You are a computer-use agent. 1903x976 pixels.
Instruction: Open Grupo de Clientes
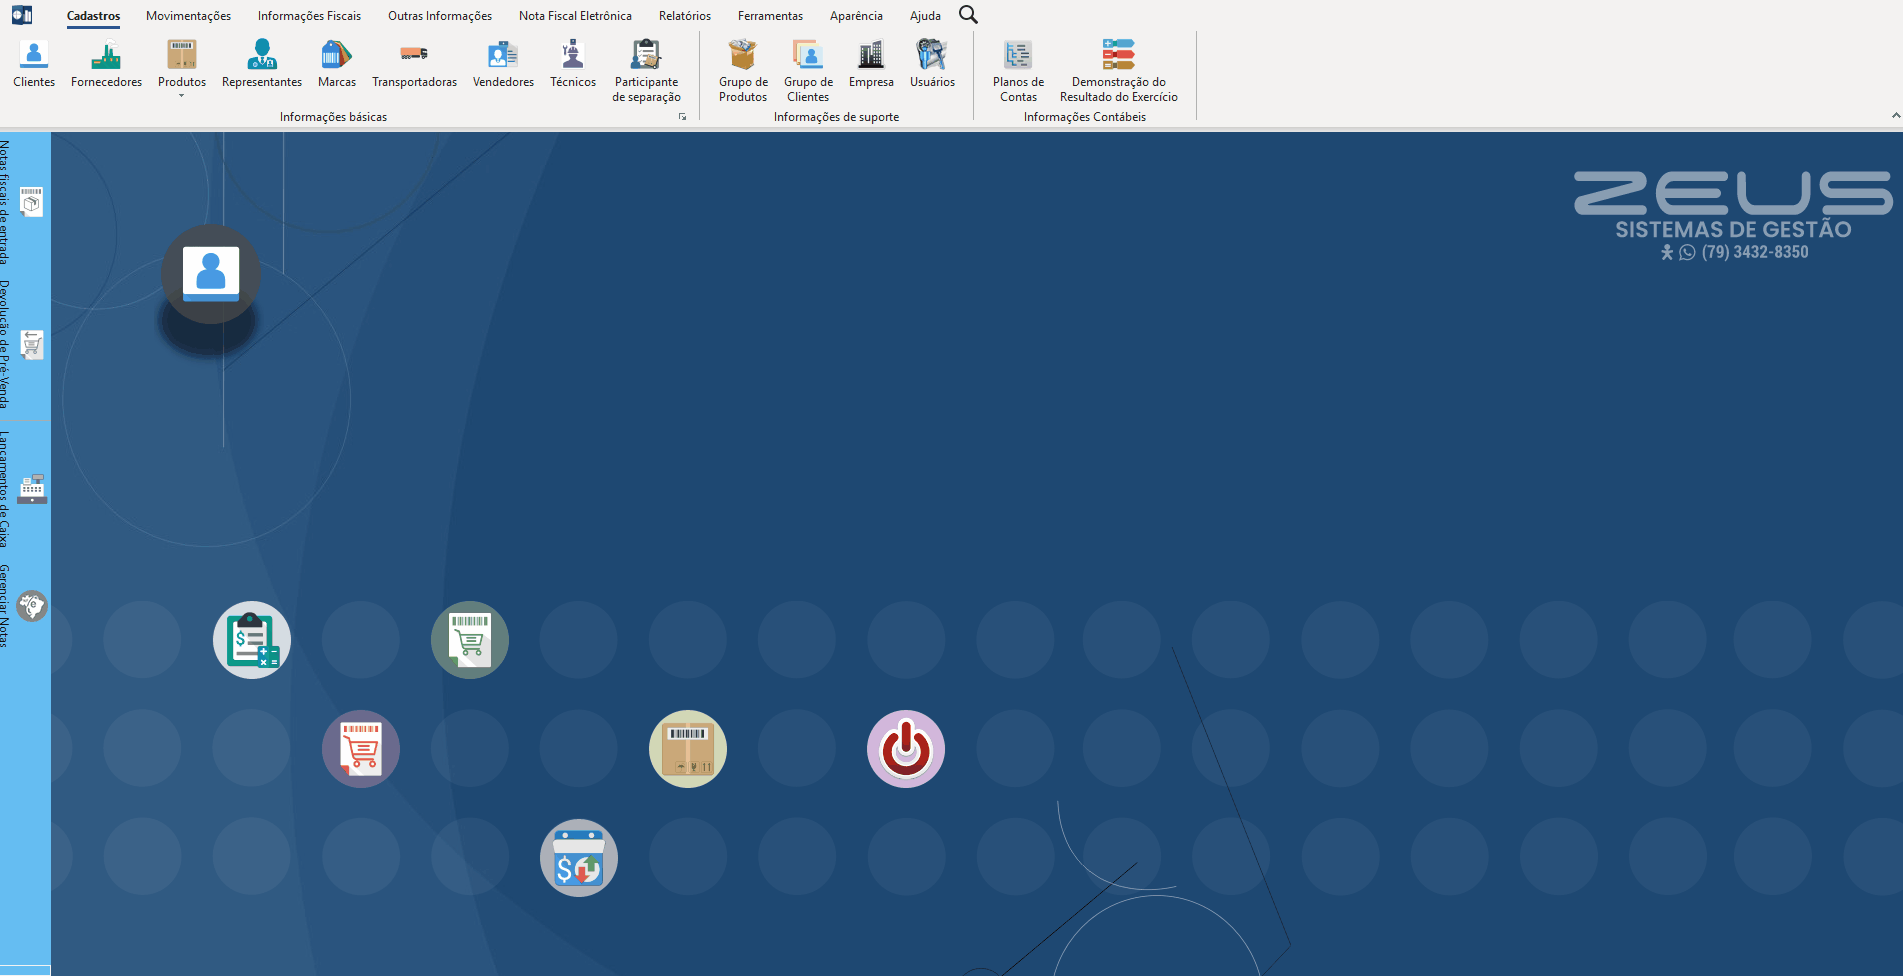point(808,71)
